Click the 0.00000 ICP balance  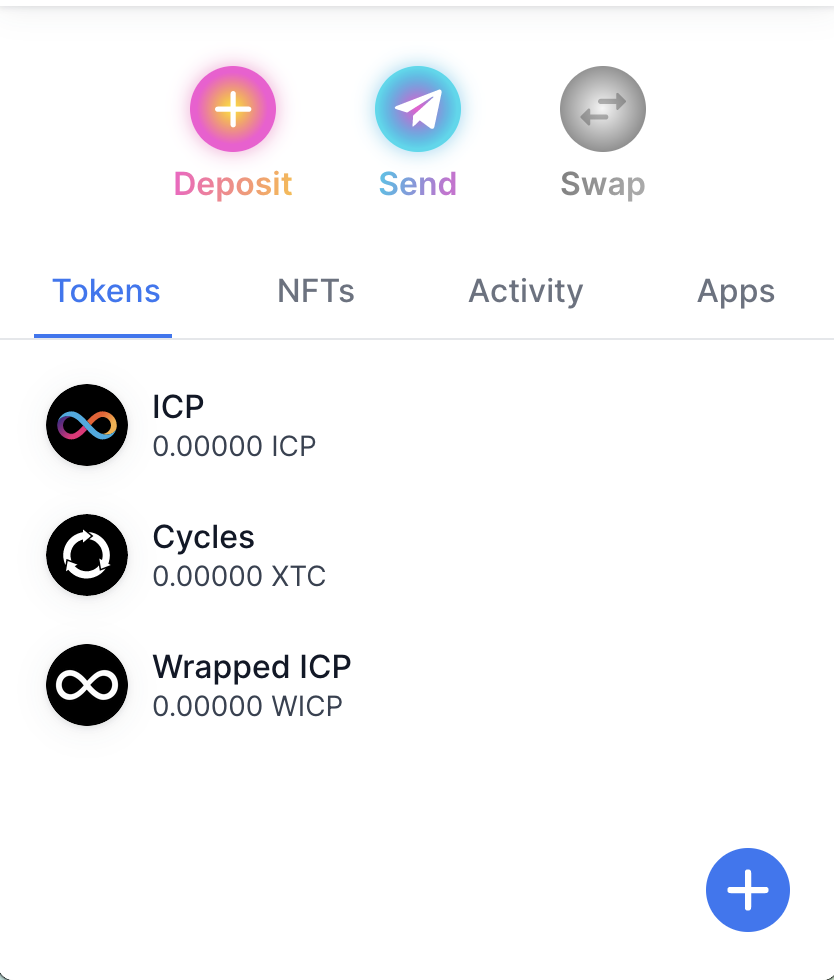[x=234, y=446]
